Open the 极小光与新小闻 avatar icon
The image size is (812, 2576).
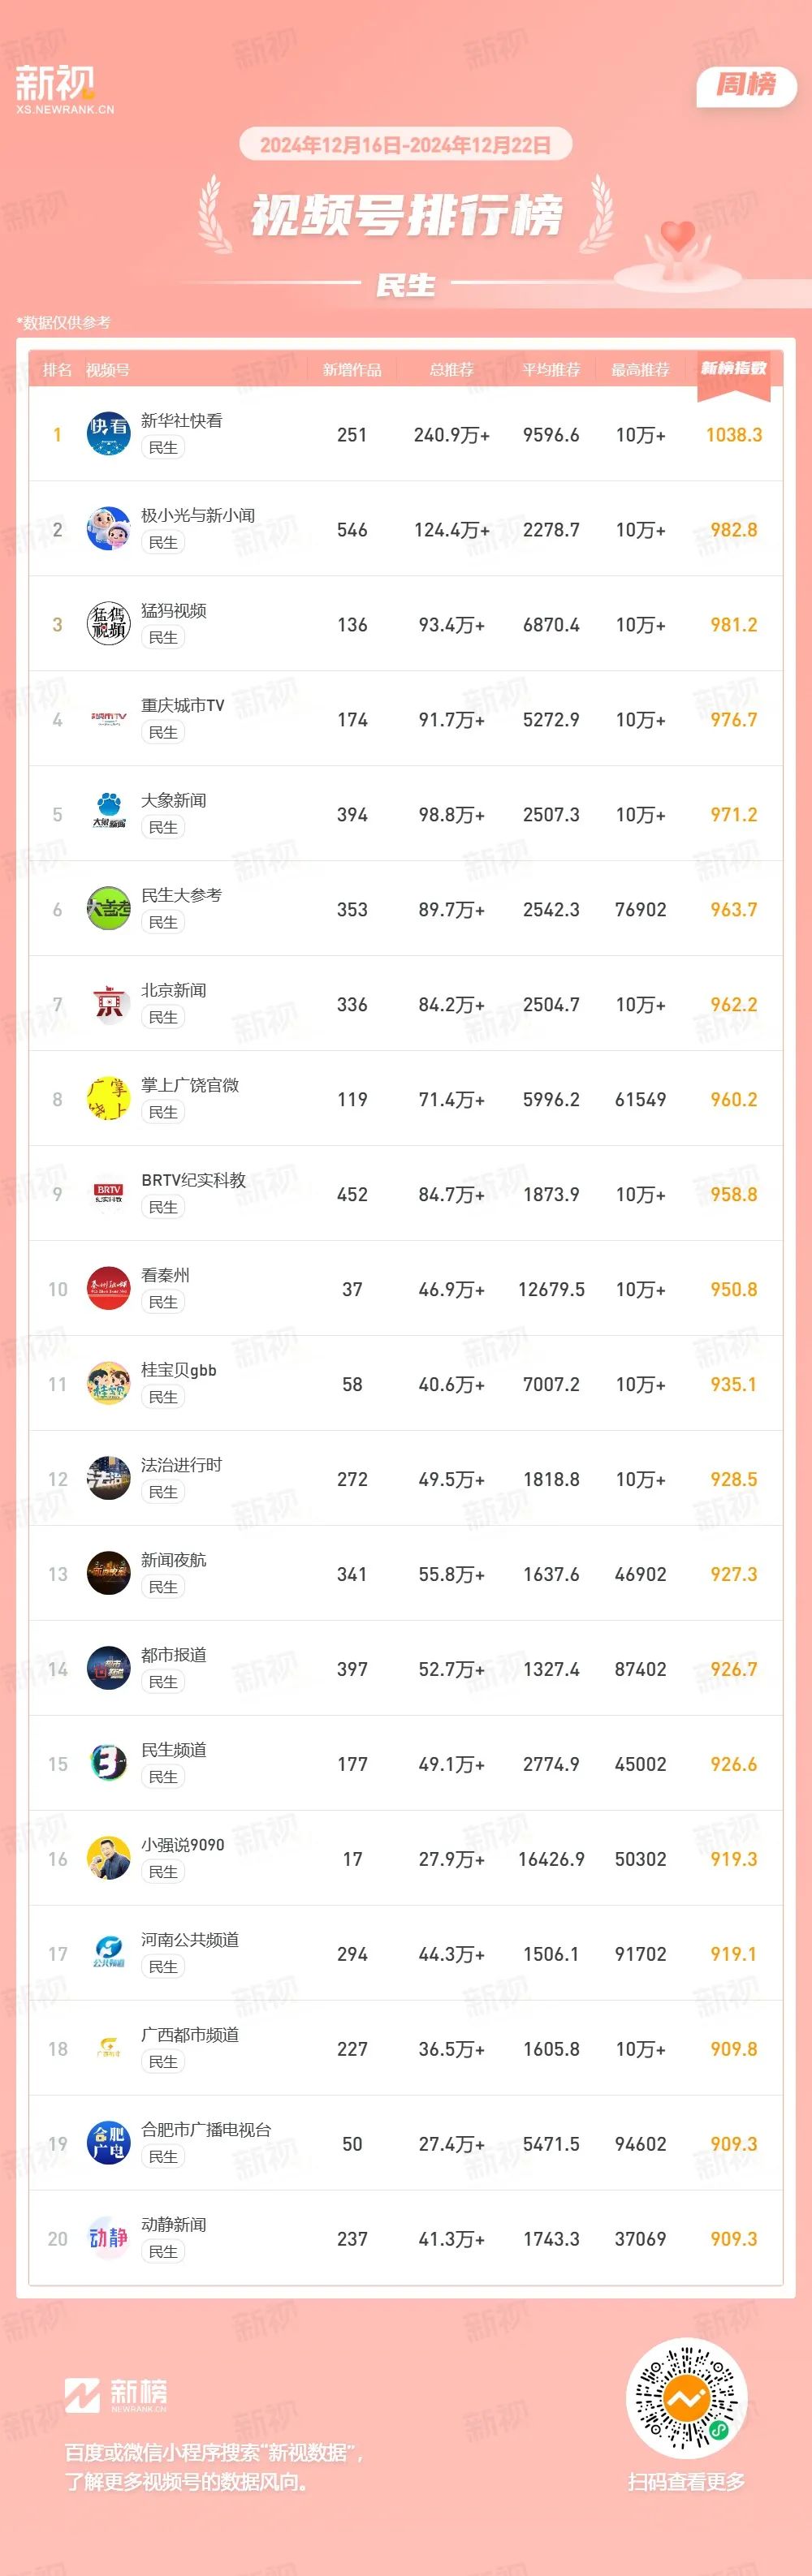pos(108,529)
